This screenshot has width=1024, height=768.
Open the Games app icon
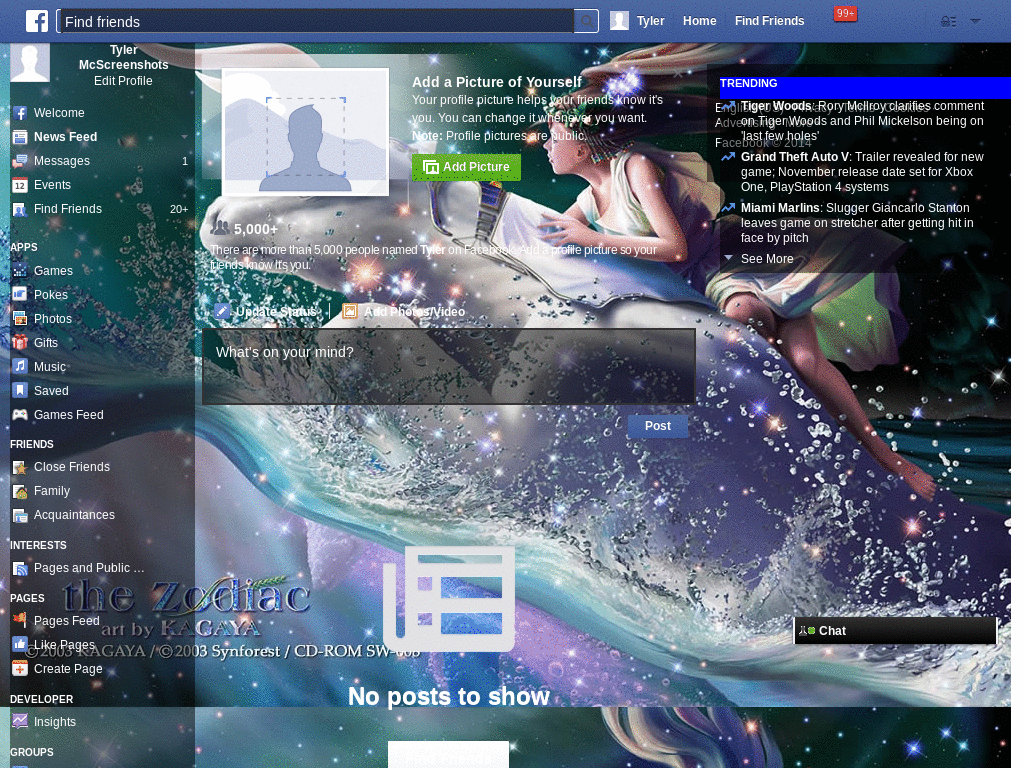(20, 271)
